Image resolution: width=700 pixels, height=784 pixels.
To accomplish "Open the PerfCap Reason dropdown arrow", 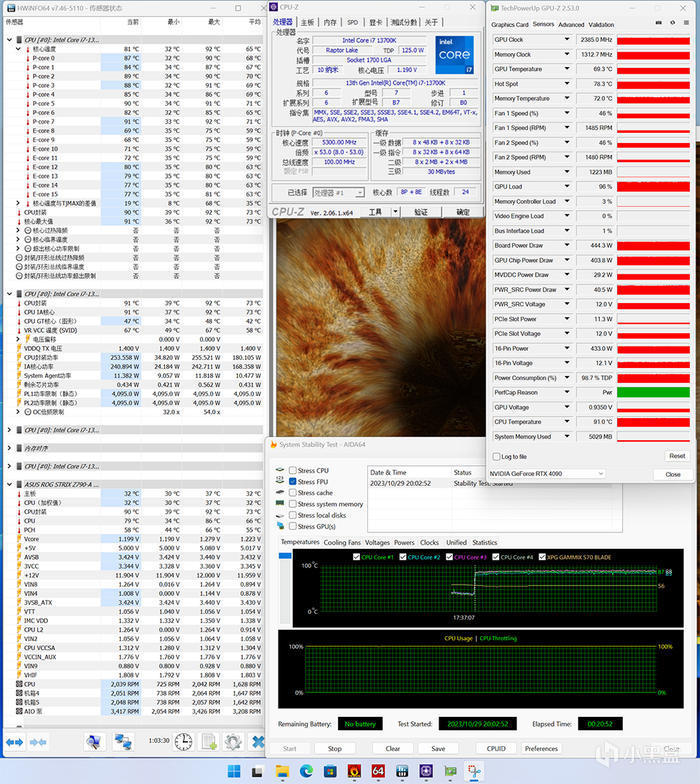I will (567, 392).
